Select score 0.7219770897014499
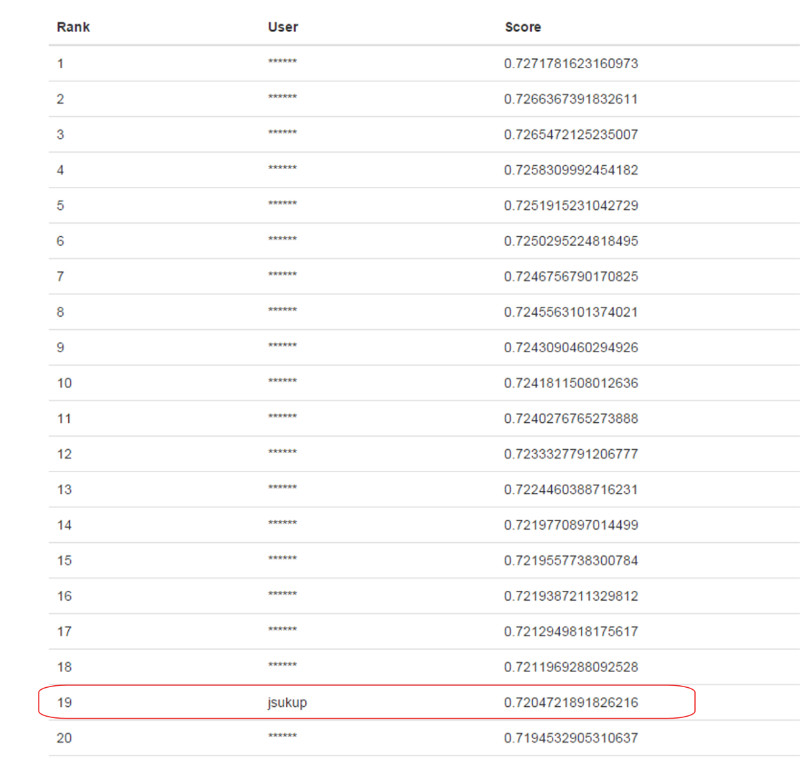800x758 pixels. tap(571, 525)
